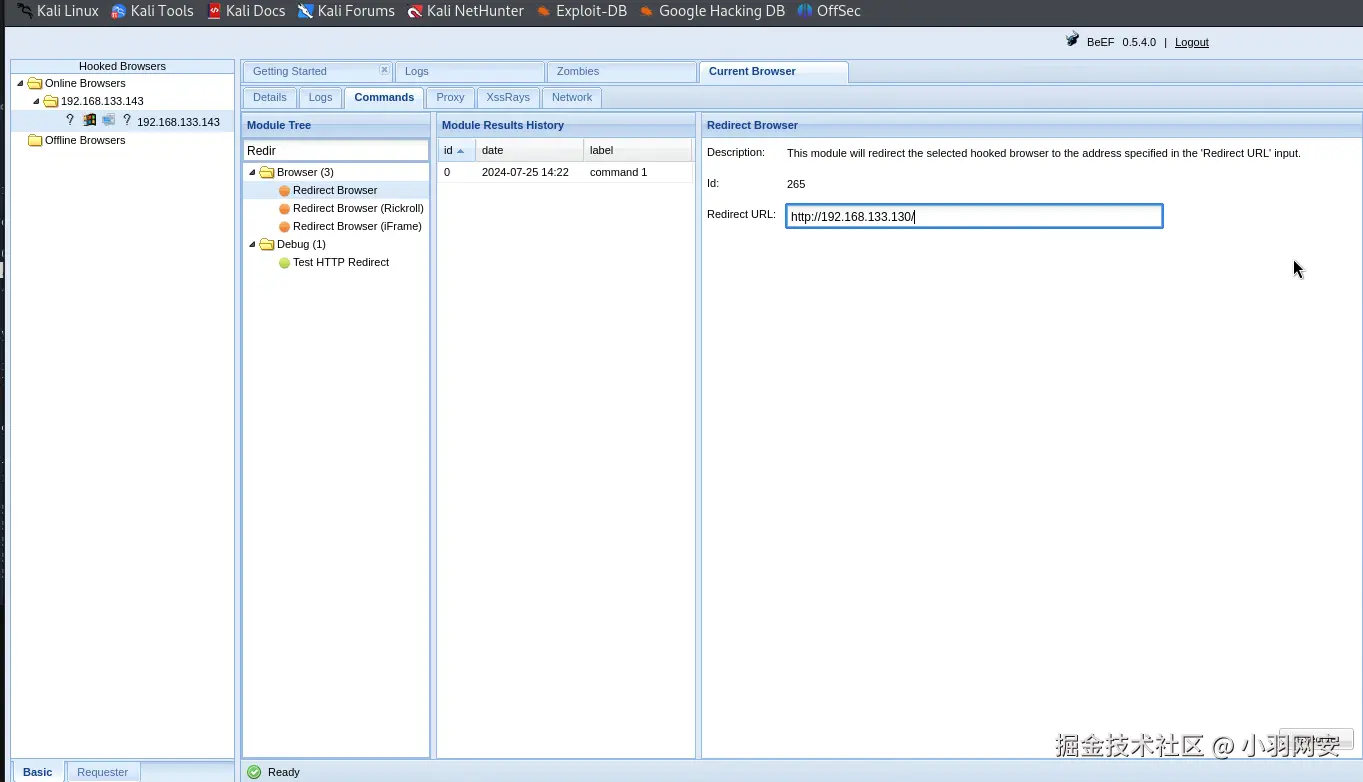Screen dimensions: 1363x782
Task: Select the Test HTTP Redirect module
Action: click(x=341, y=262)
